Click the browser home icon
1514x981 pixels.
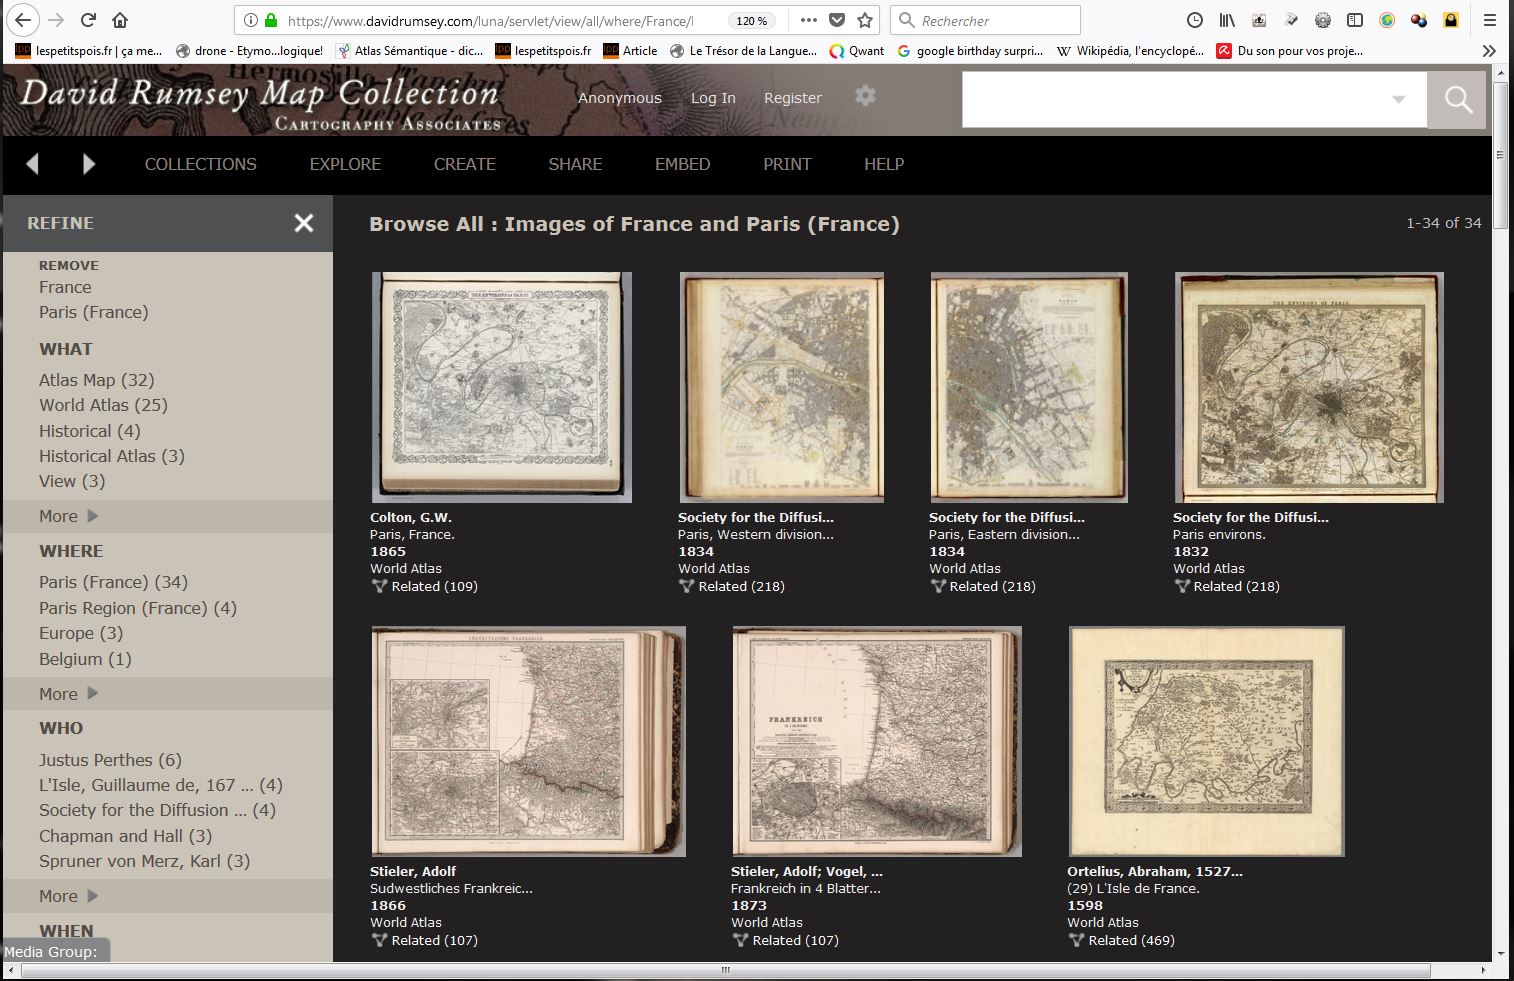point(120,20)
